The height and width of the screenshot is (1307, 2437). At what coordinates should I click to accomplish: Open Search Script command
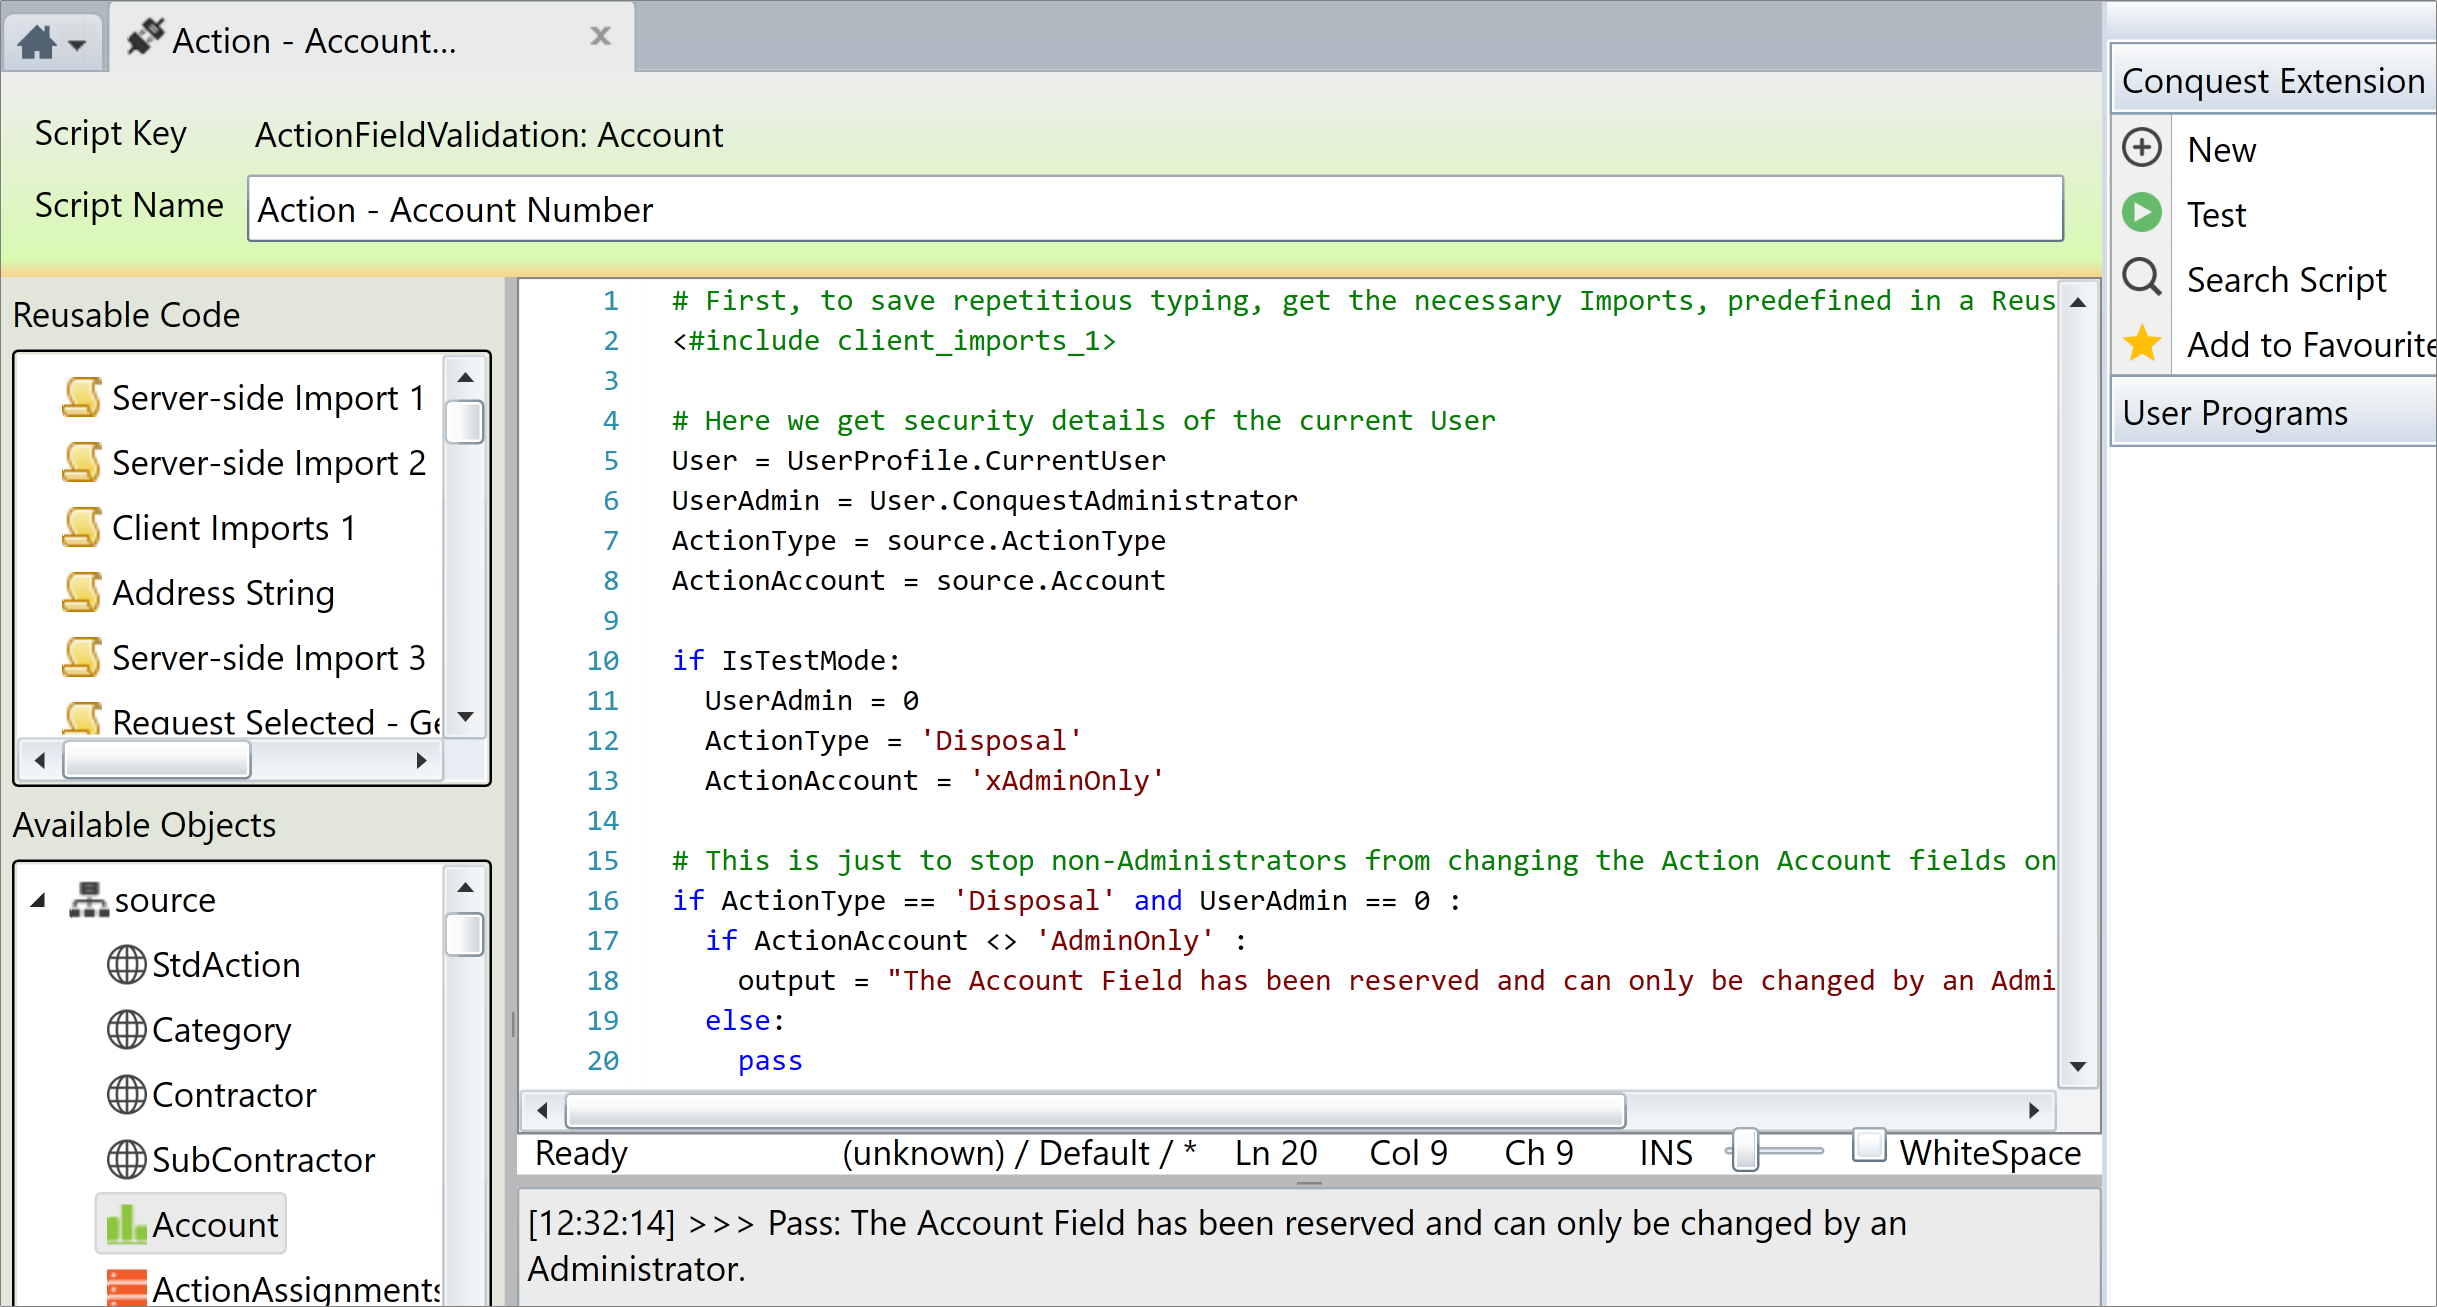click(2286, 280)
